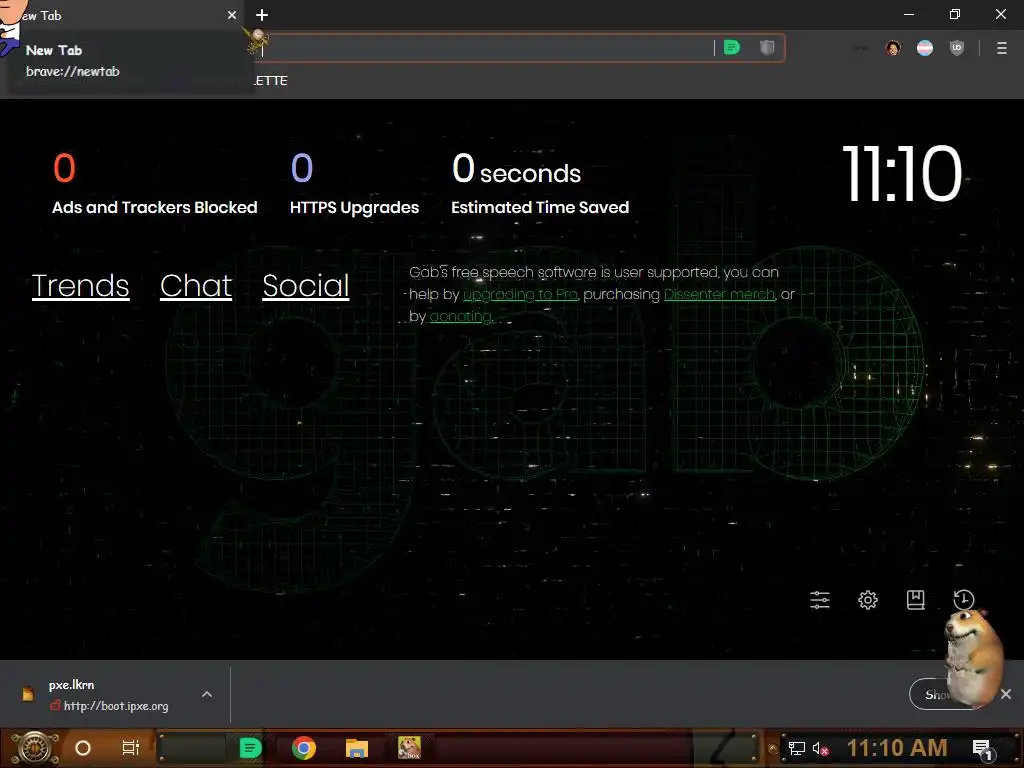Click the striped flag extension icon
The height and width of the screenshot is (768, 1024).
click(x=925, y=48)
